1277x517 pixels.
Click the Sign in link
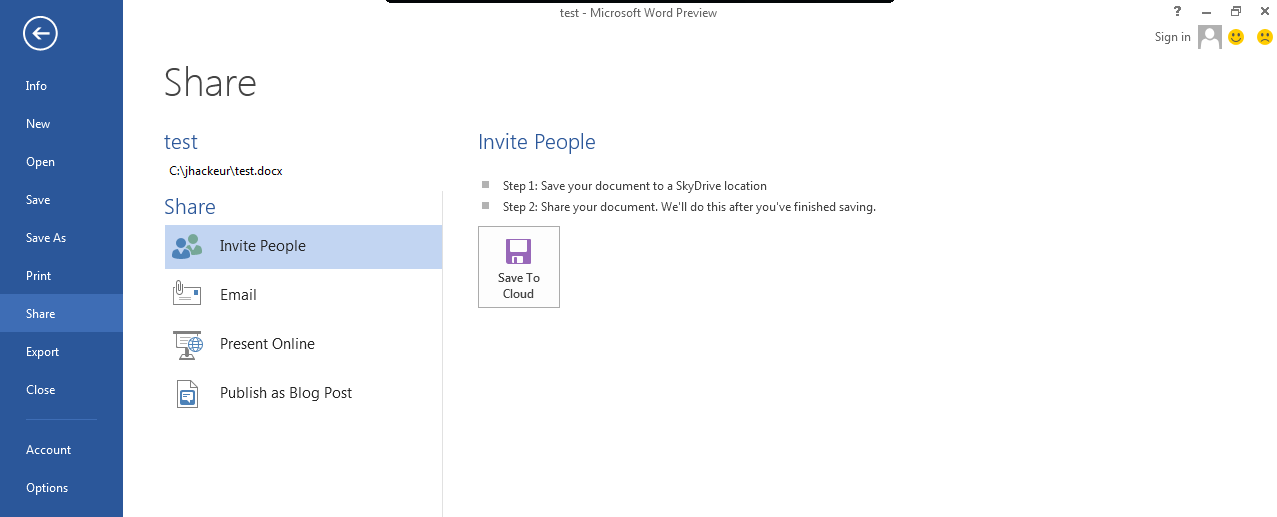pyautogui.click(x=1172, y=37)
